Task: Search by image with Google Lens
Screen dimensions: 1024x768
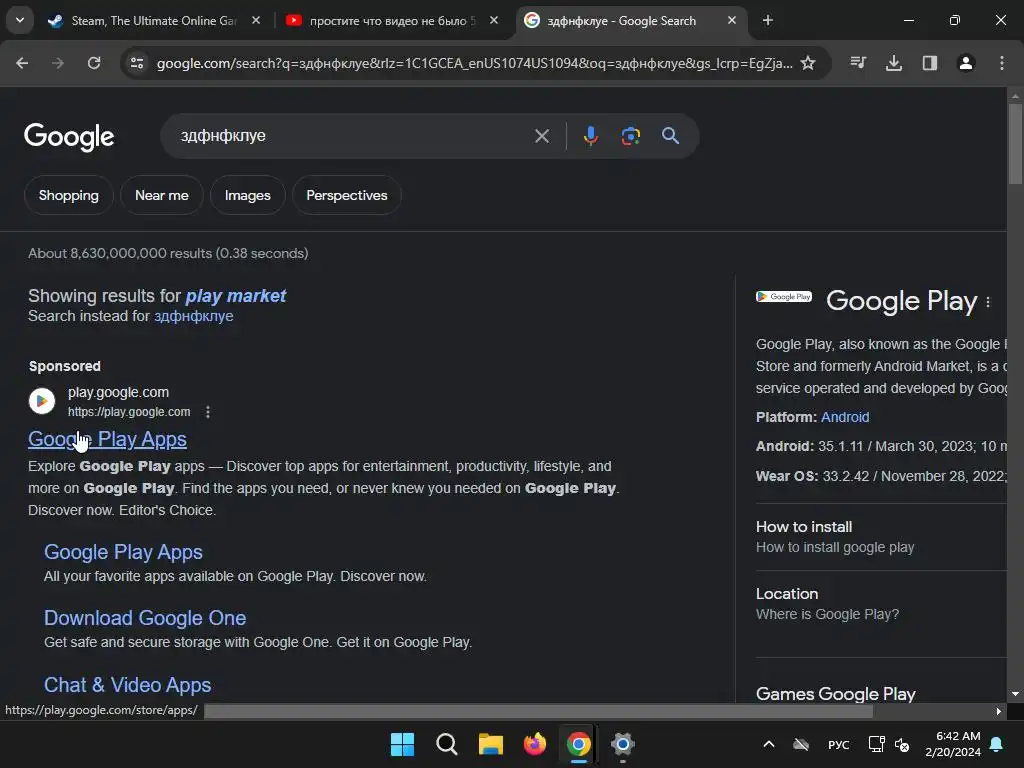Action: [631, 136]
